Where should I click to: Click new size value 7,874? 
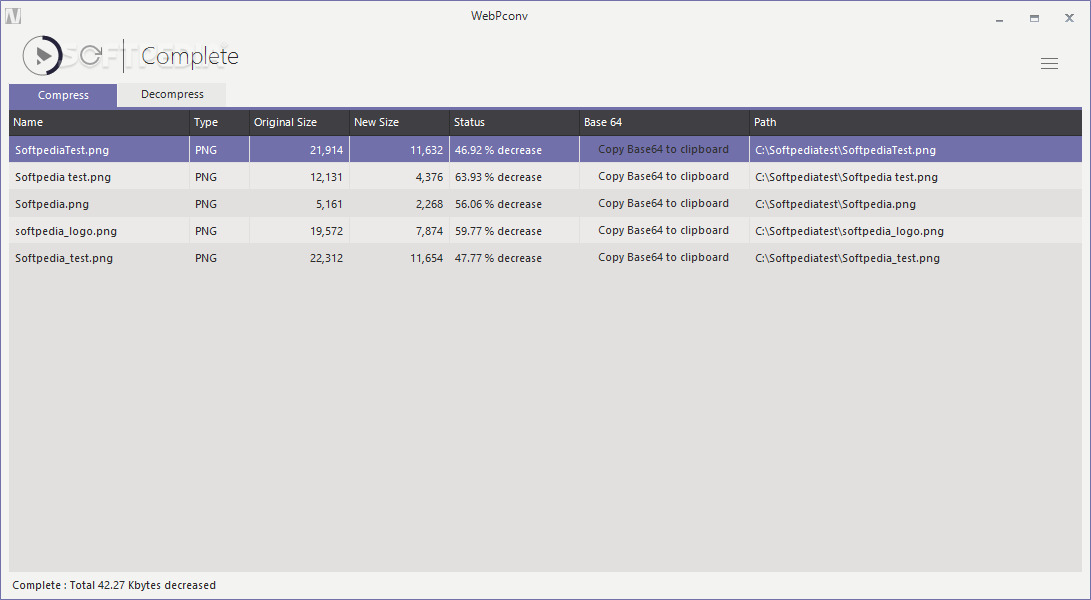[429, 231]
